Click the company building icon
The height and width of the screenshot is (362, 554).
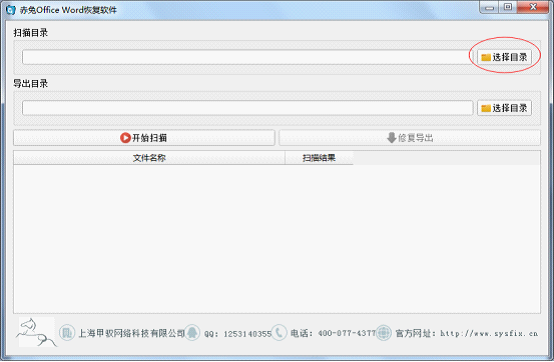[x=66, y=333]
